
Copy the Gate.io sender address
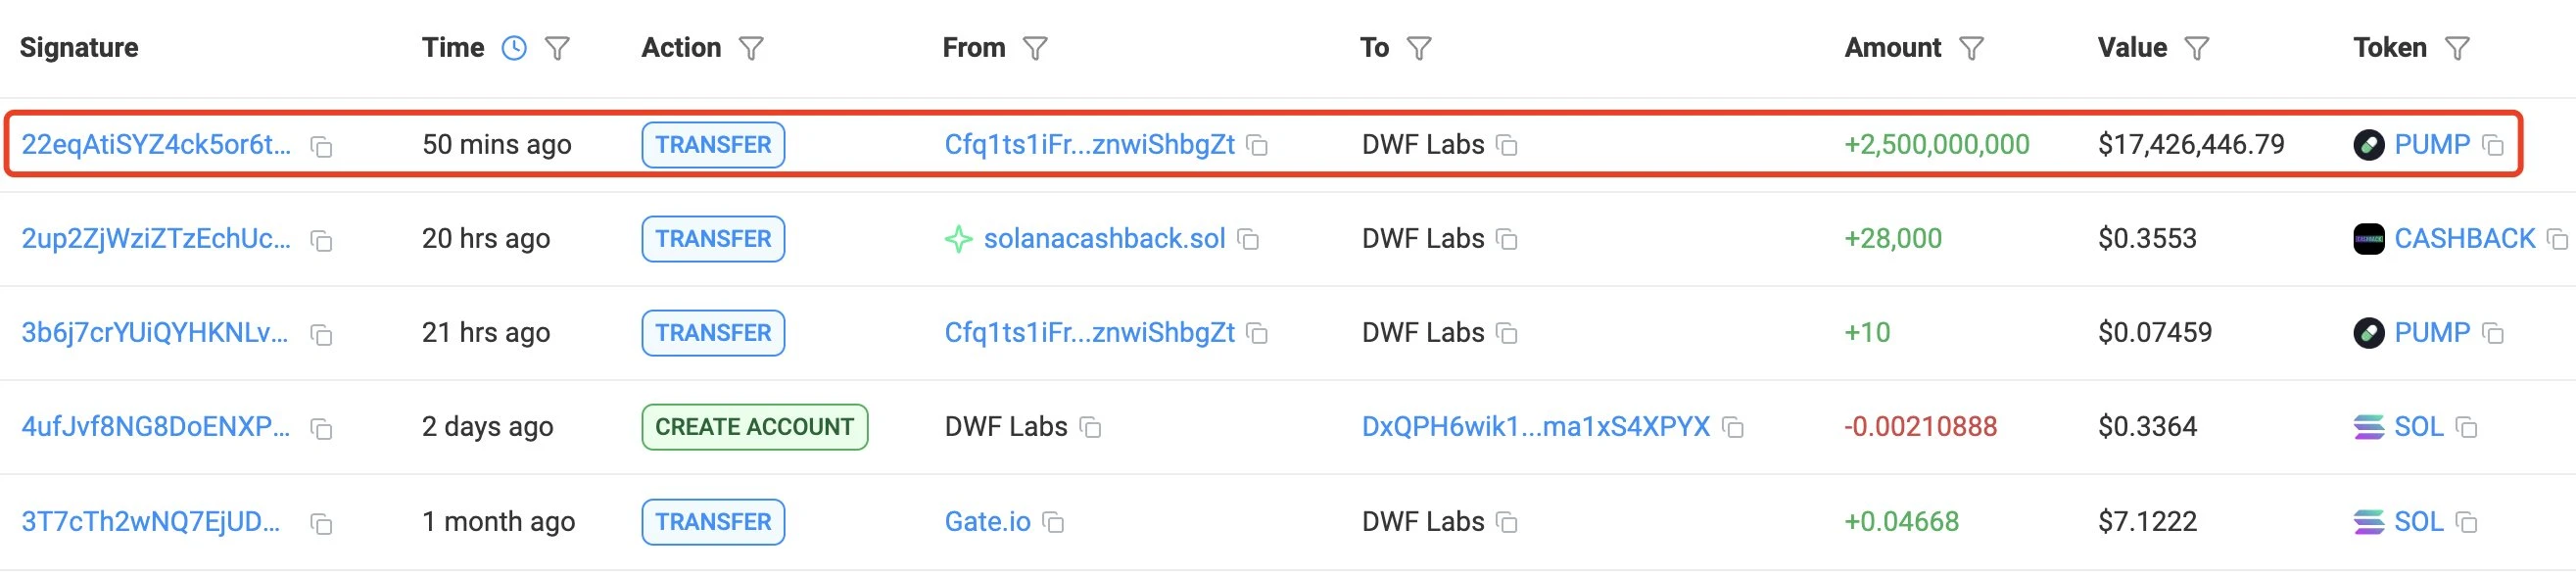coord(1053,523)
